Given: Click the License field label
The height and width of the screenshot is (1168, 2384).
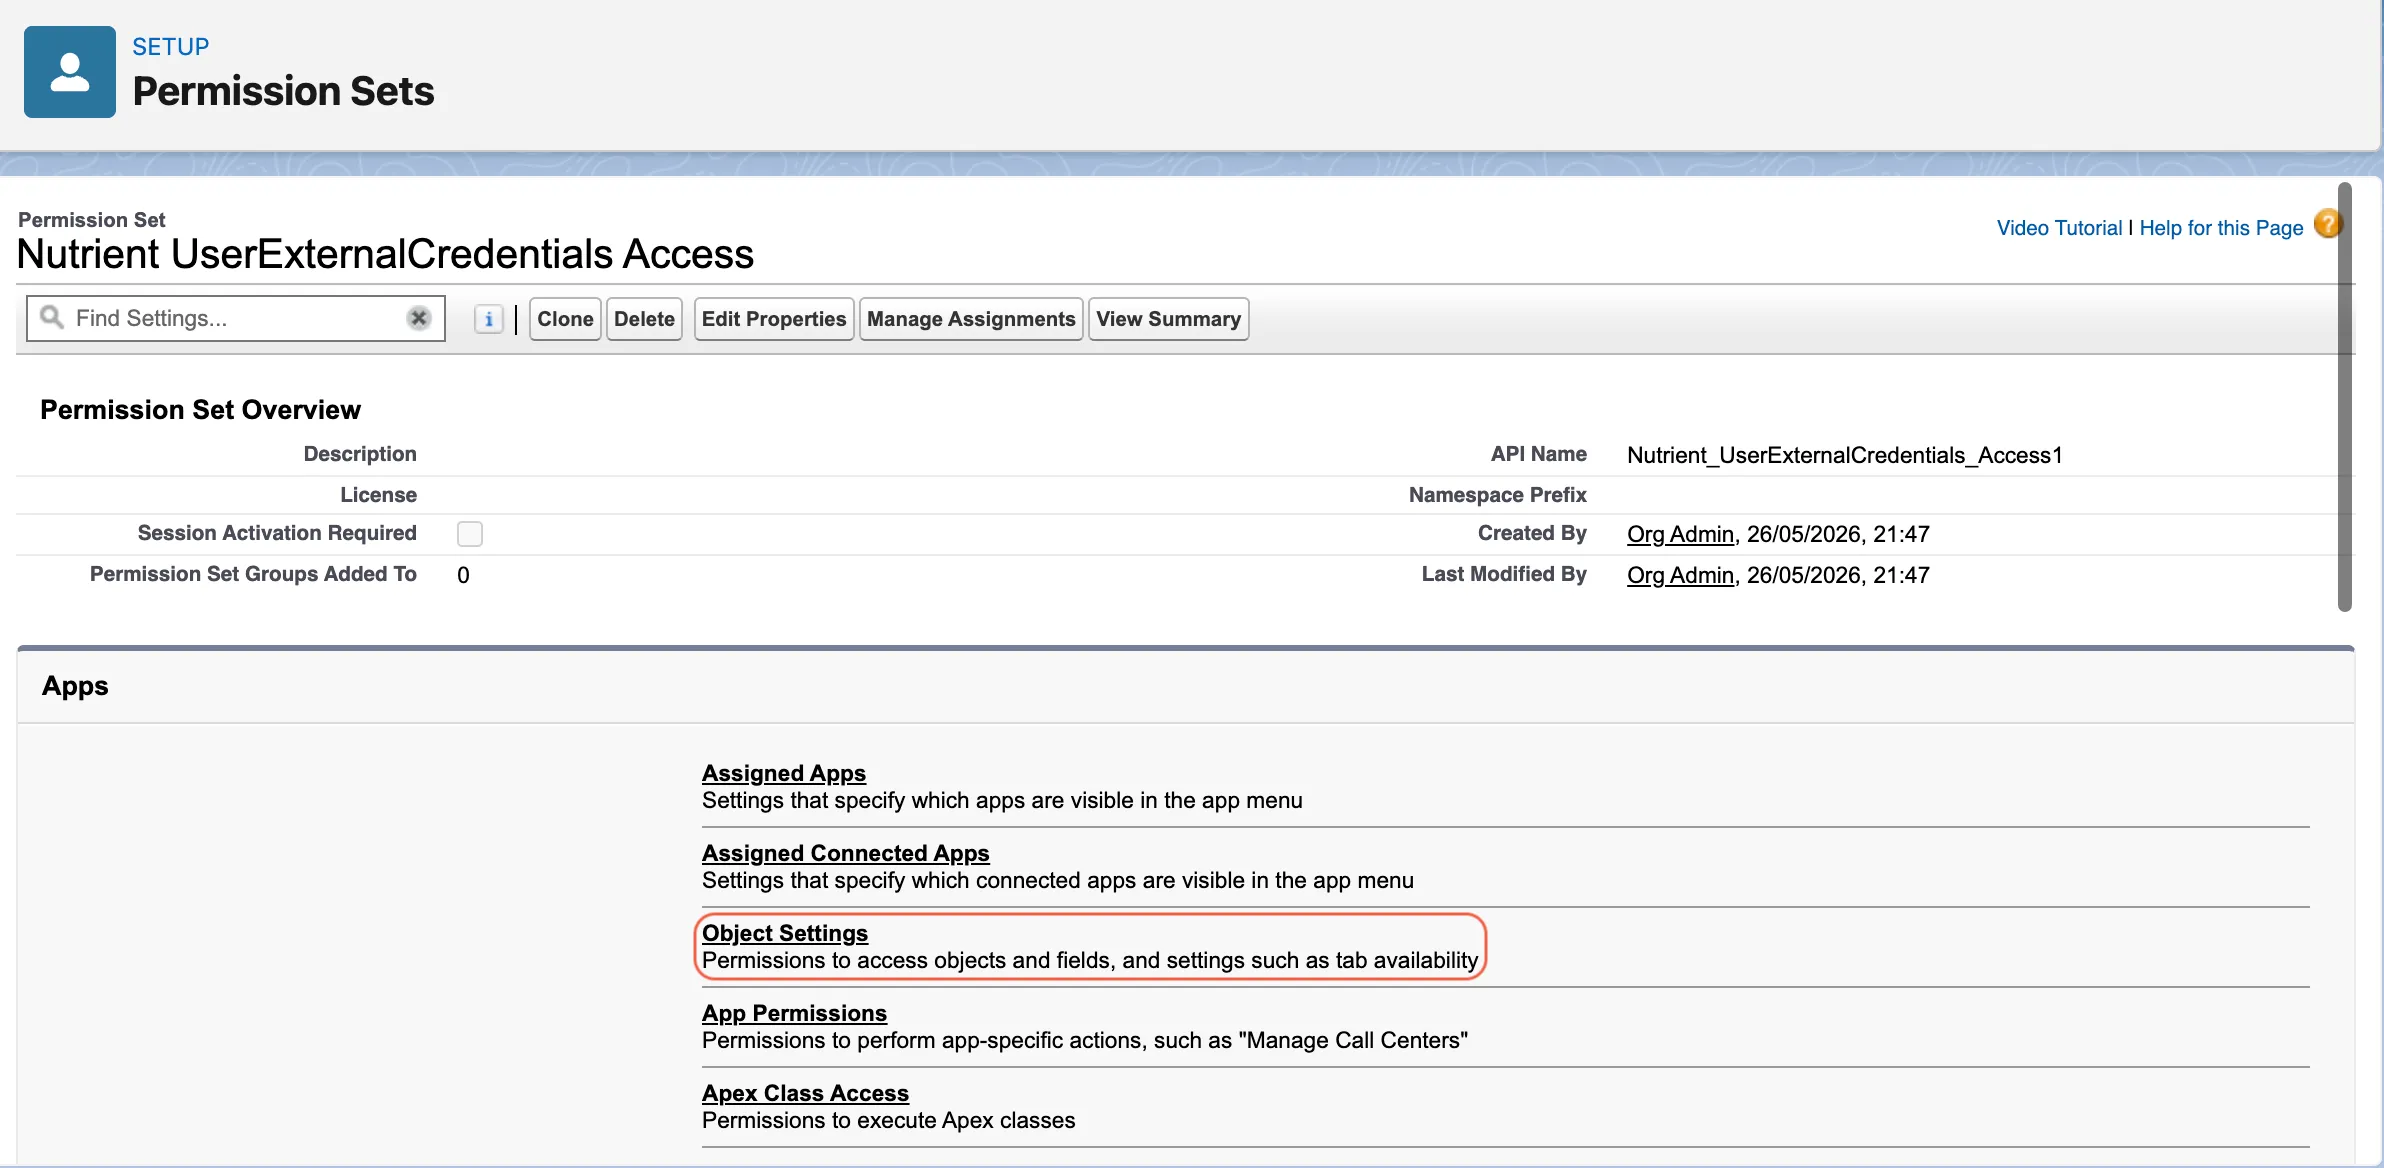Looking at the screenshot, I should [378, 495].
